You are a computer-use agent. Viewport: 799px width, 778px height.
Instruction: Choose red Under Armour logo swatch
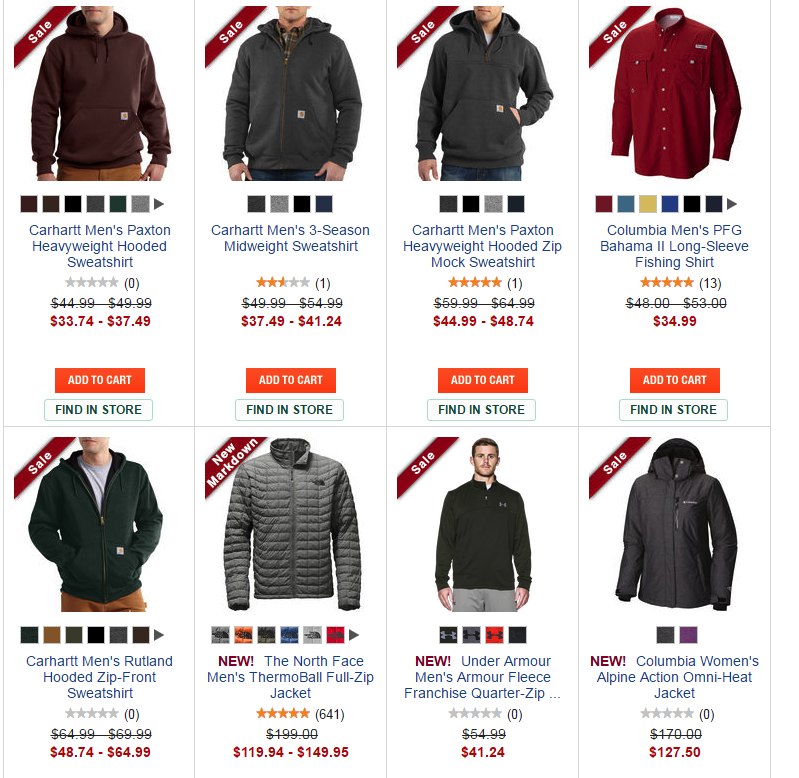pyautogui.click(x=494, y=635)
